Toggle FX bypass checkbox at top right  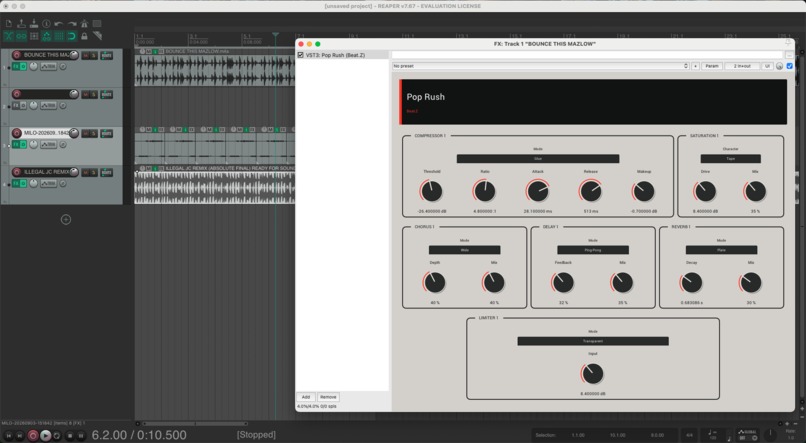click(x=790, y=66)
